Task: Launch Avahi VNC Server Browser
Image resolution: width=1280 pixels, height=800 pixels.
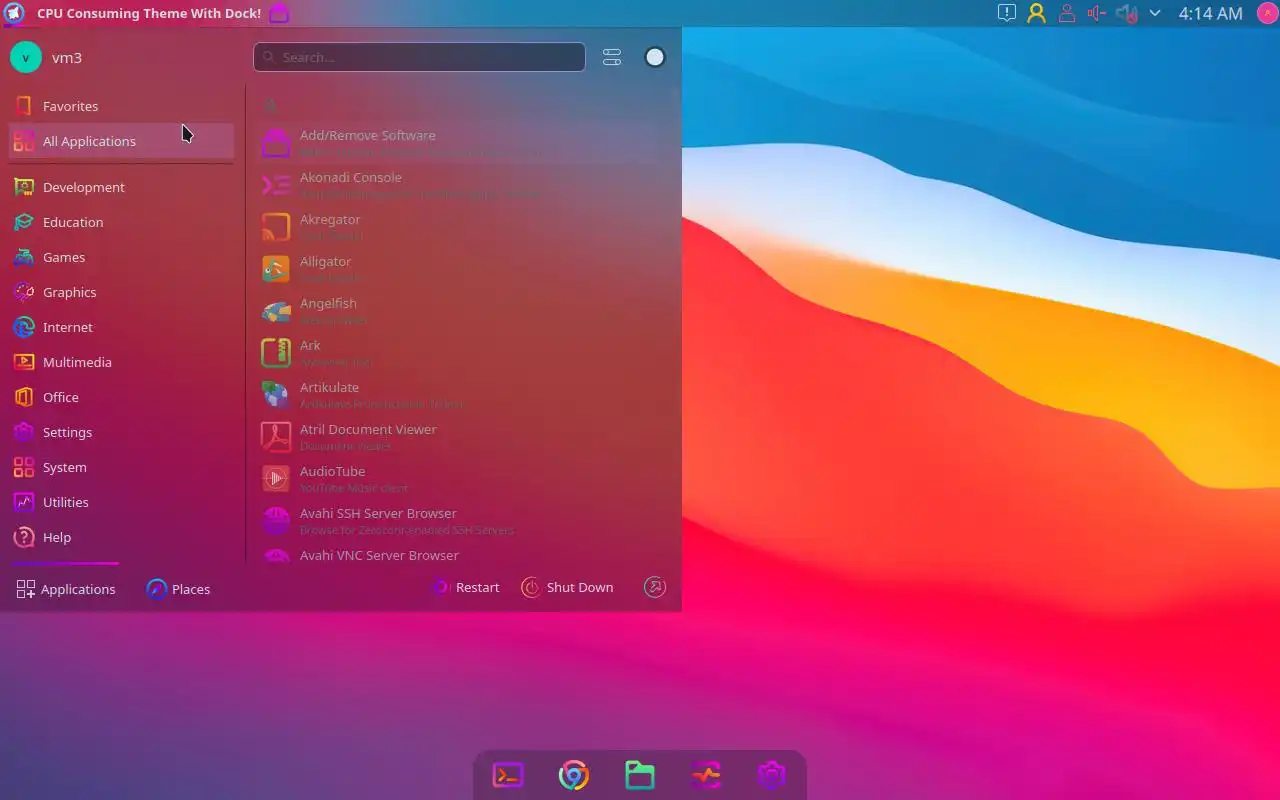Action: point(463,555)
